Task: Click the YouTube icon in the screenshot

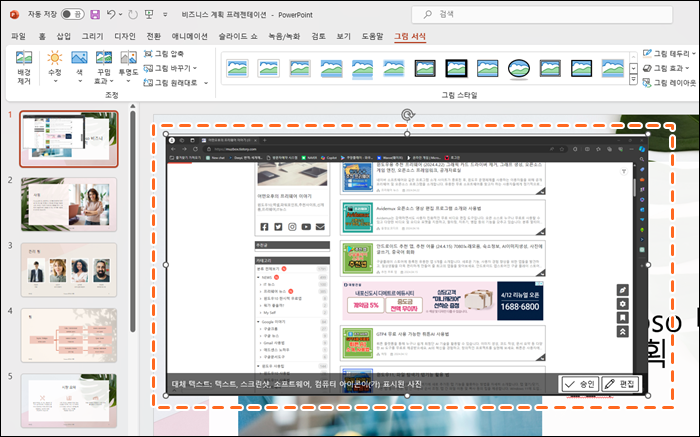Action: coord(306,227)
